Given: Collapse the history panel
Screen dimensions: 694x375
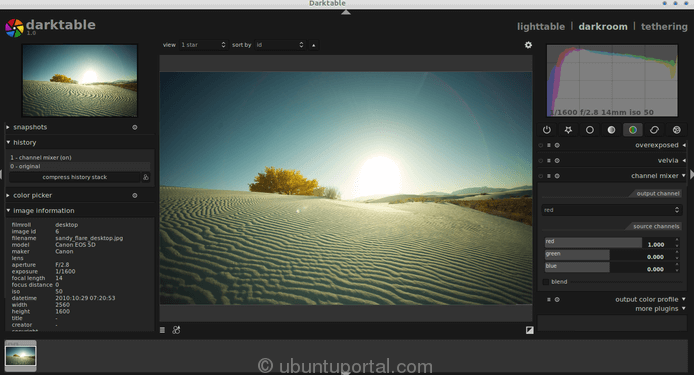Looking at the screenshot, I should 8,143.
